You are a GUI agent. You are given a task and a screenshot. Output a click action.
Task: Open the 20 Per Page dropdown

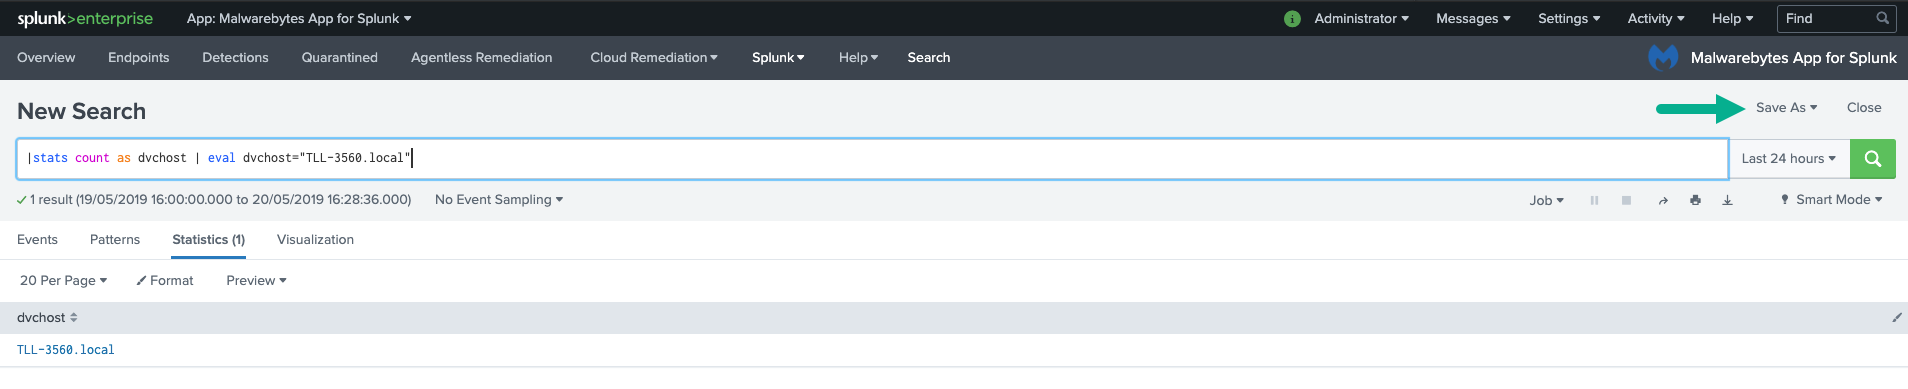click(x=63, y=281)
